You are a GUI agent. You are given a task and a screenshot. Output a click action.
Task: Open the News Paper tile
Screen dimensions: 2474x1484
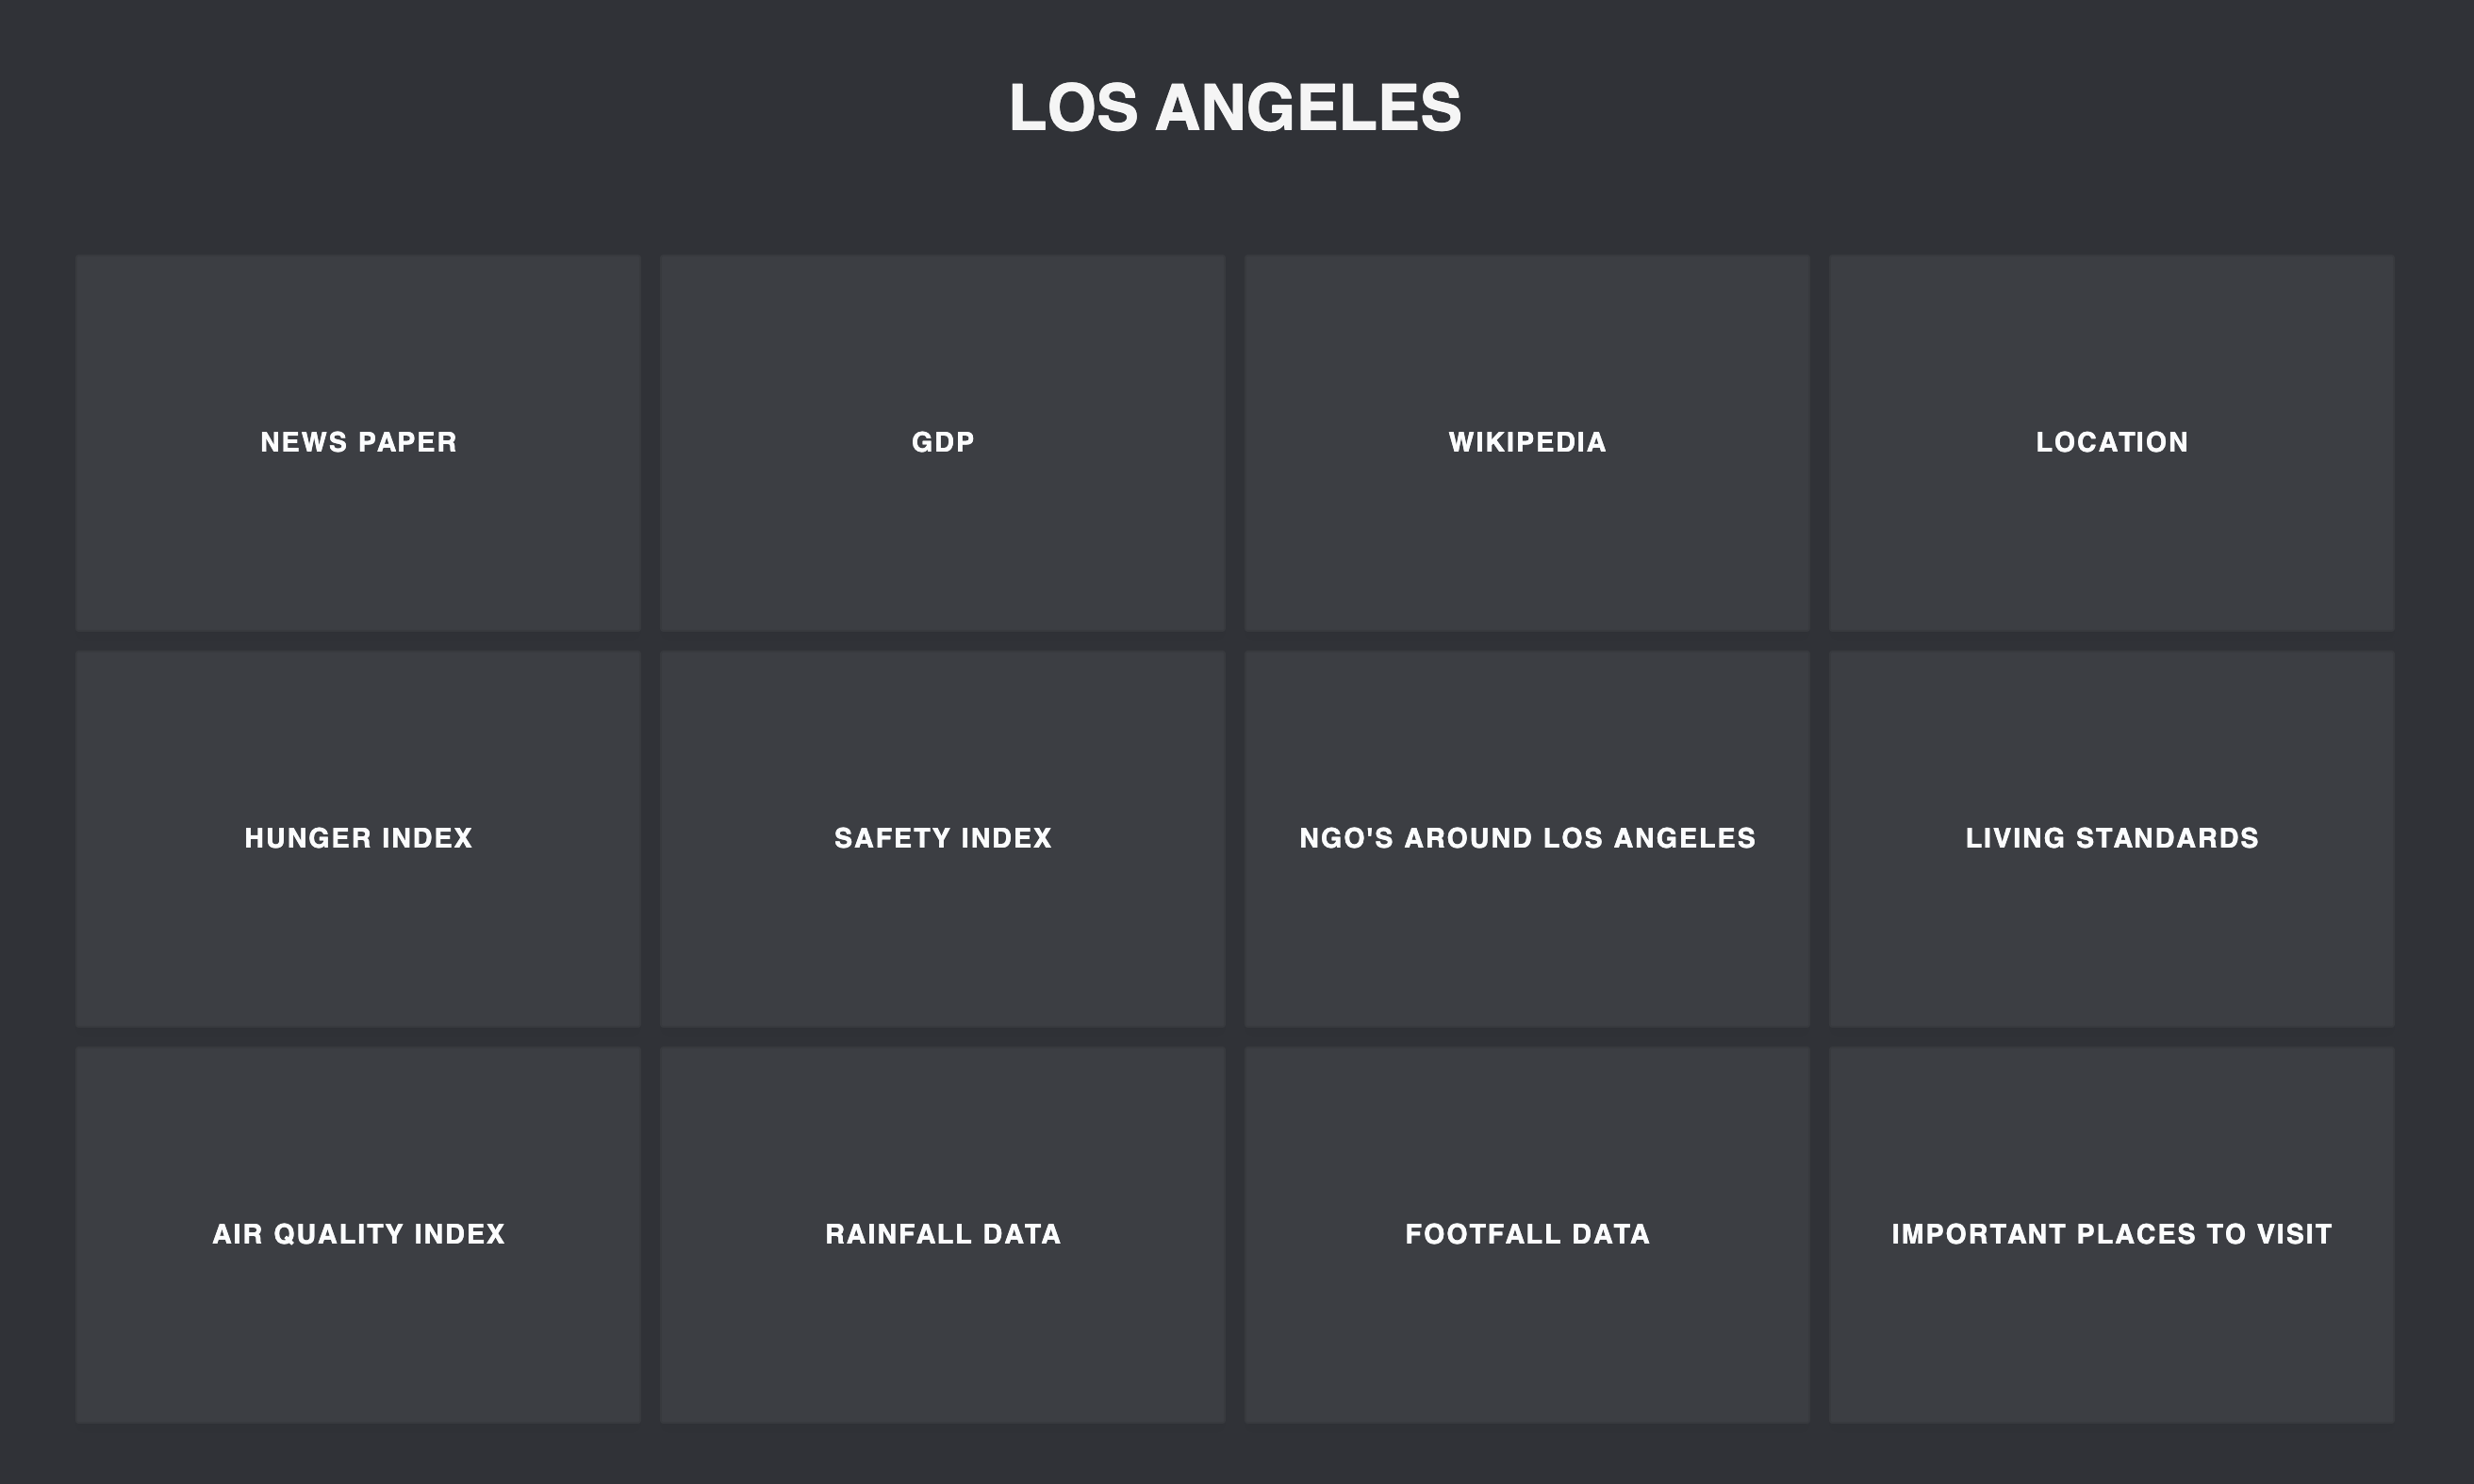click(x=358, y=442)
